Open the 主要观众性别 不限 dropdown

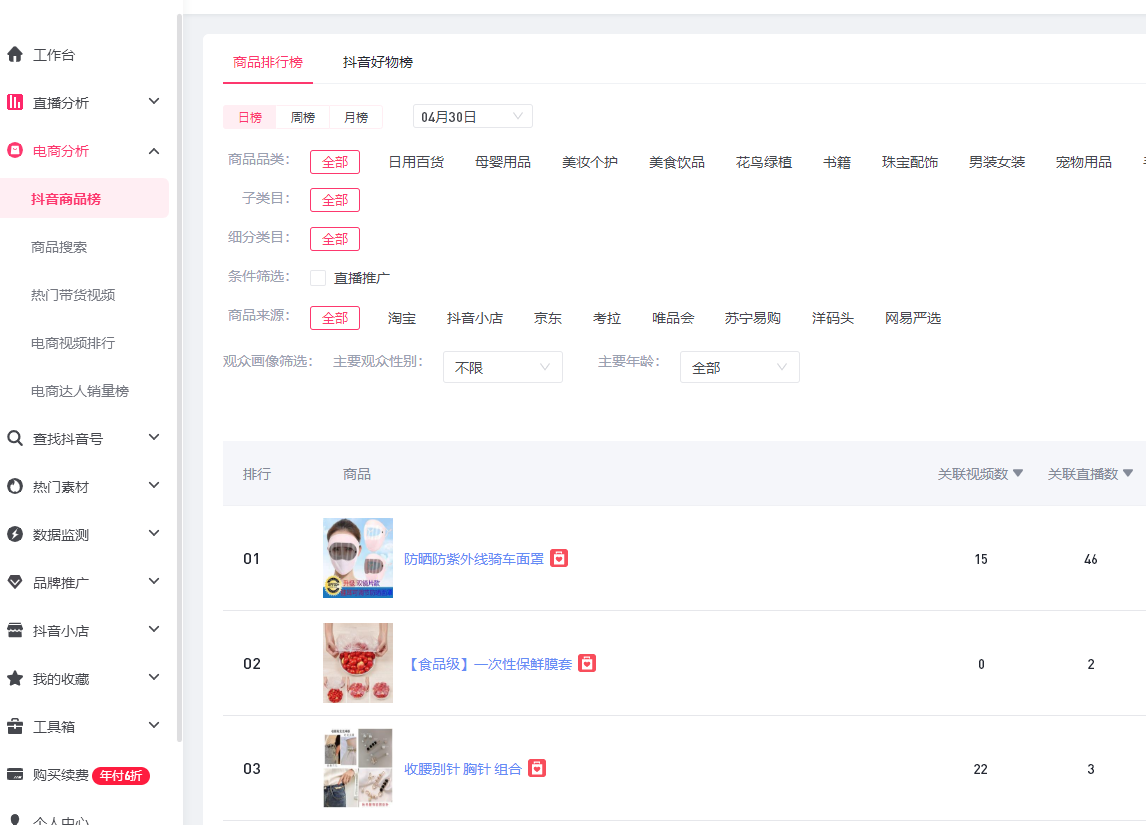click(503, 367)
